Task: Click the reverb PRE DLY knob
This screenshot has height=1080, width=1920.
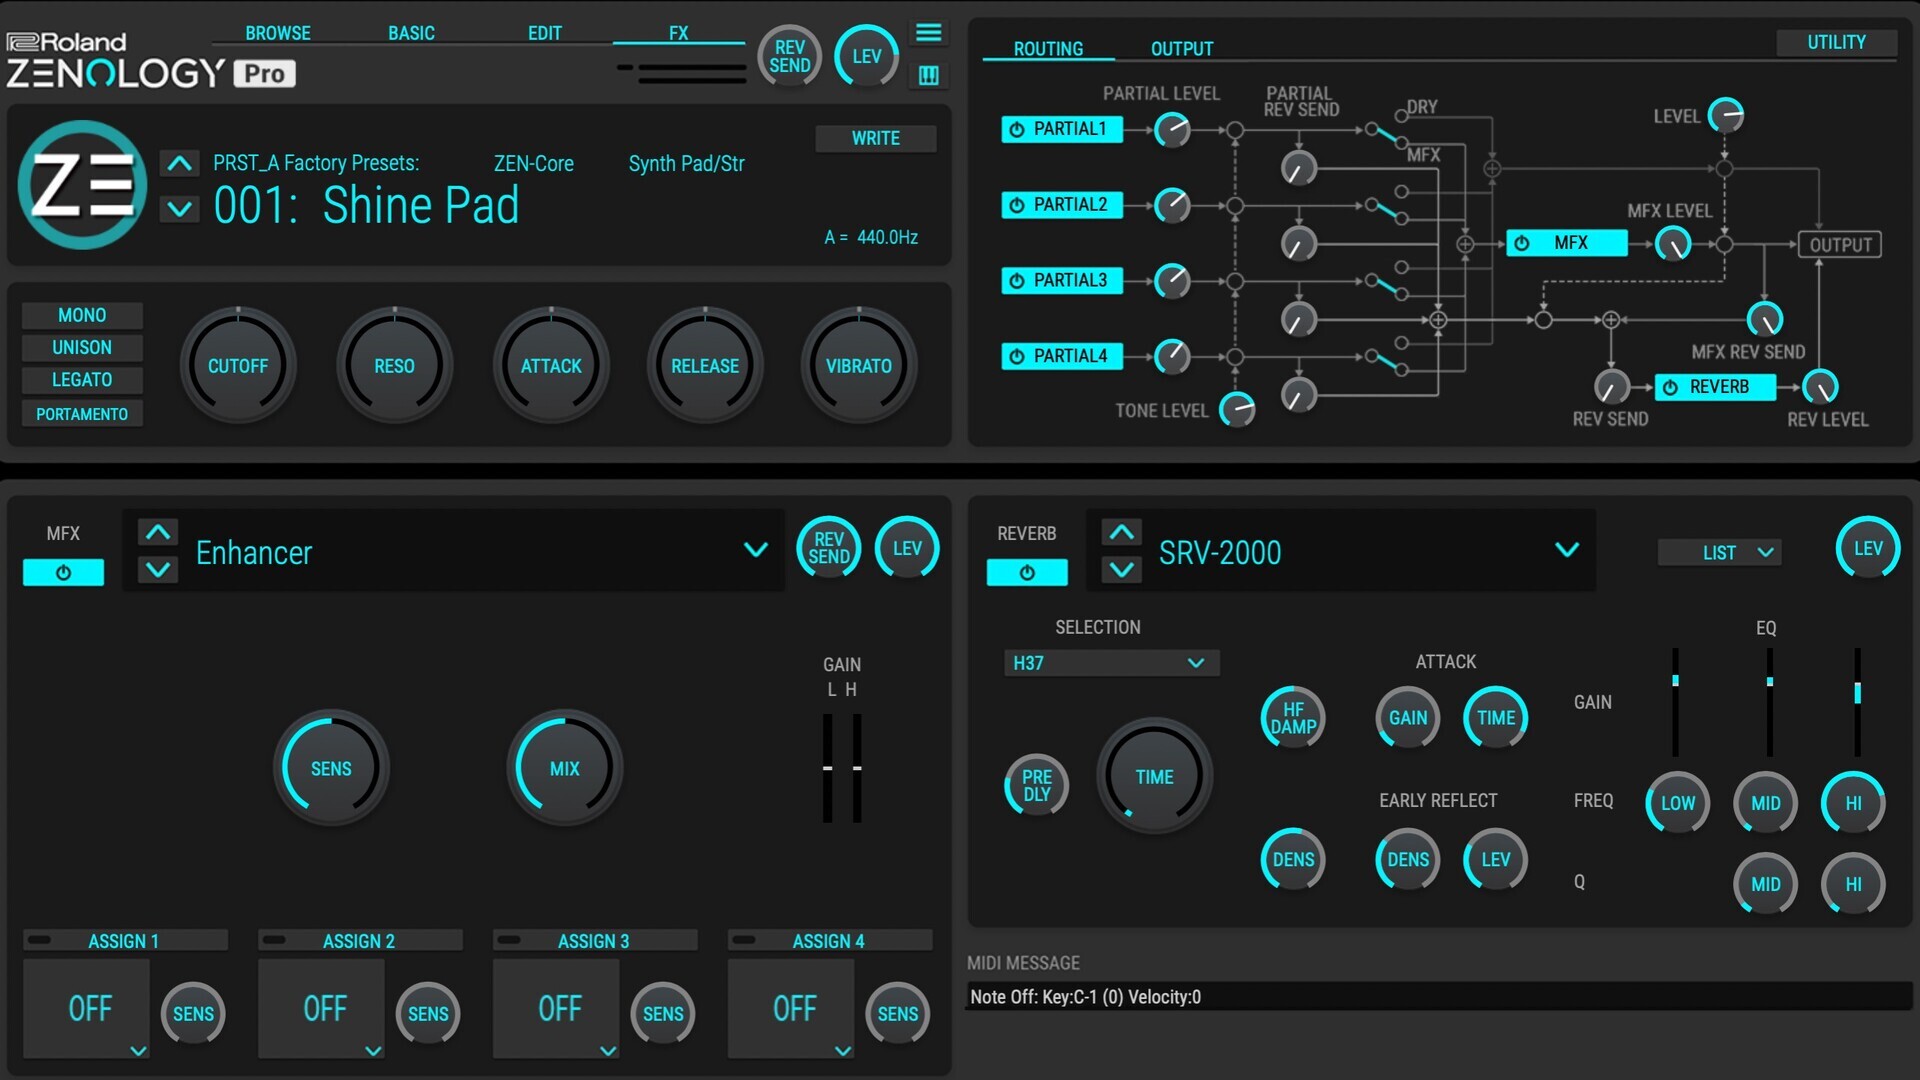Action: tap(1036, 785)
